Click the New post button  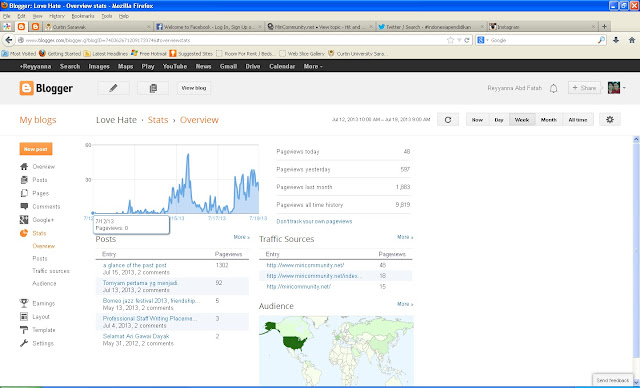click(36, 149)
